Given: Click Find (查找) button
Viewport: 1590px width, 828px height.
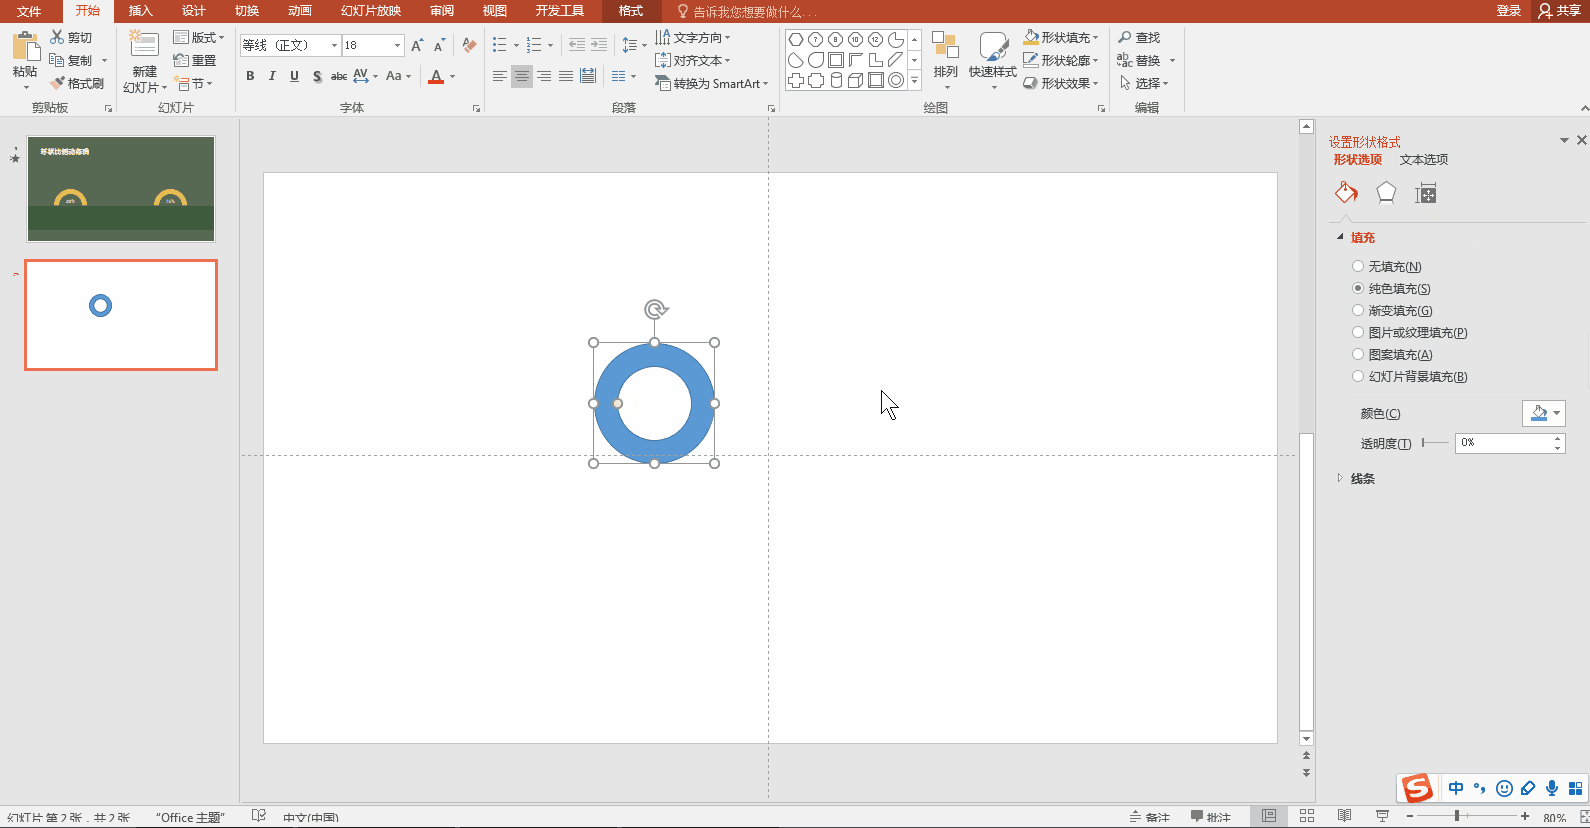Looking at the screenshot, I should [x=1139, y=37].
